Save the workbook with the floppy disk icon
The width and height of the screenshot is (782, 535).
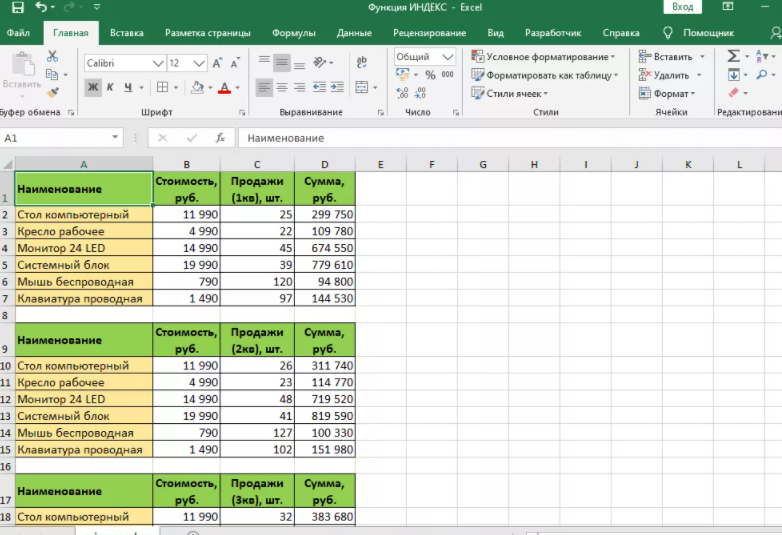coord(17,7)
